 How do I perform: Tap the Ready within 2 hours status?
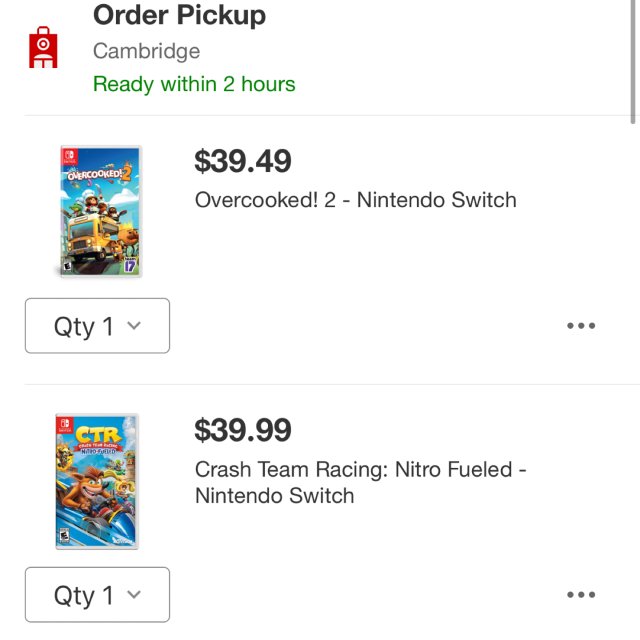click(x=194, y=84)
